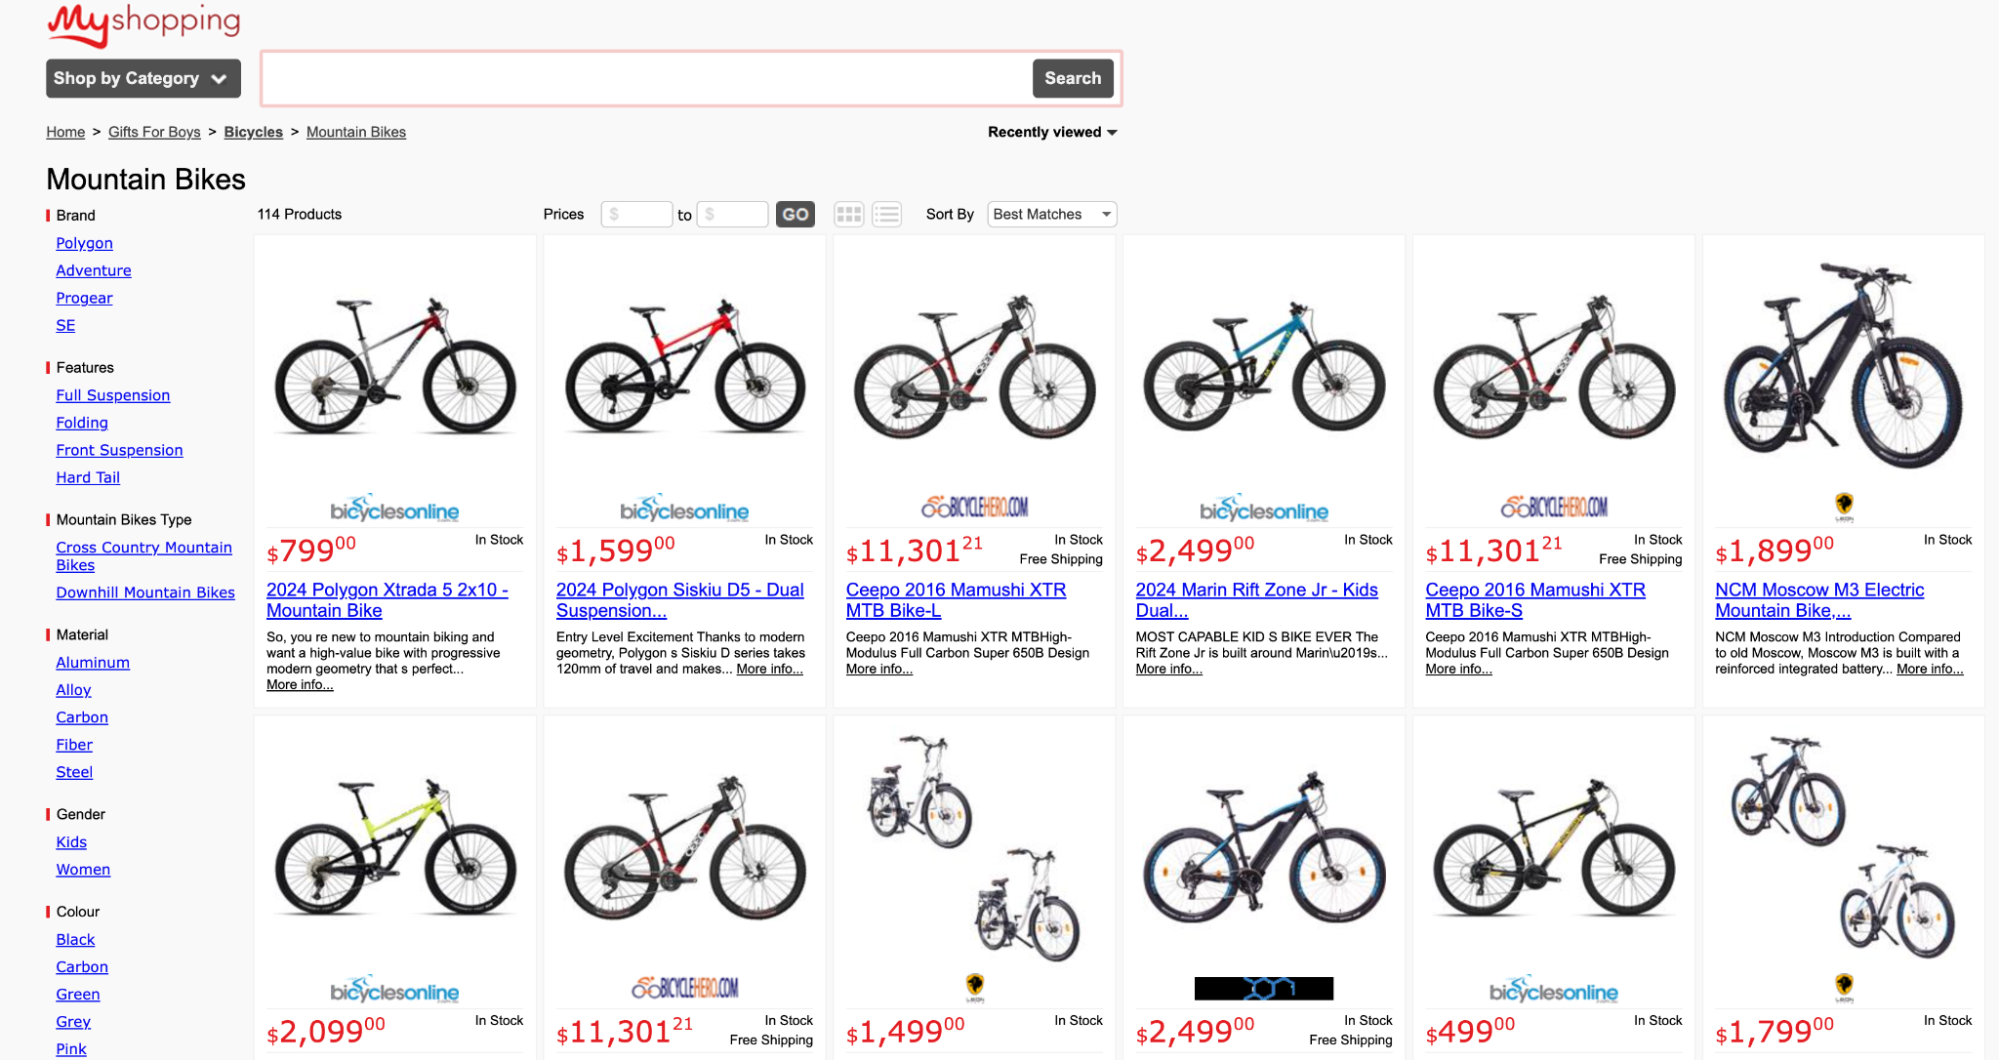Open Bicycles breadcrumb link
1999x1061 pixels.
(x=253, y=132)
